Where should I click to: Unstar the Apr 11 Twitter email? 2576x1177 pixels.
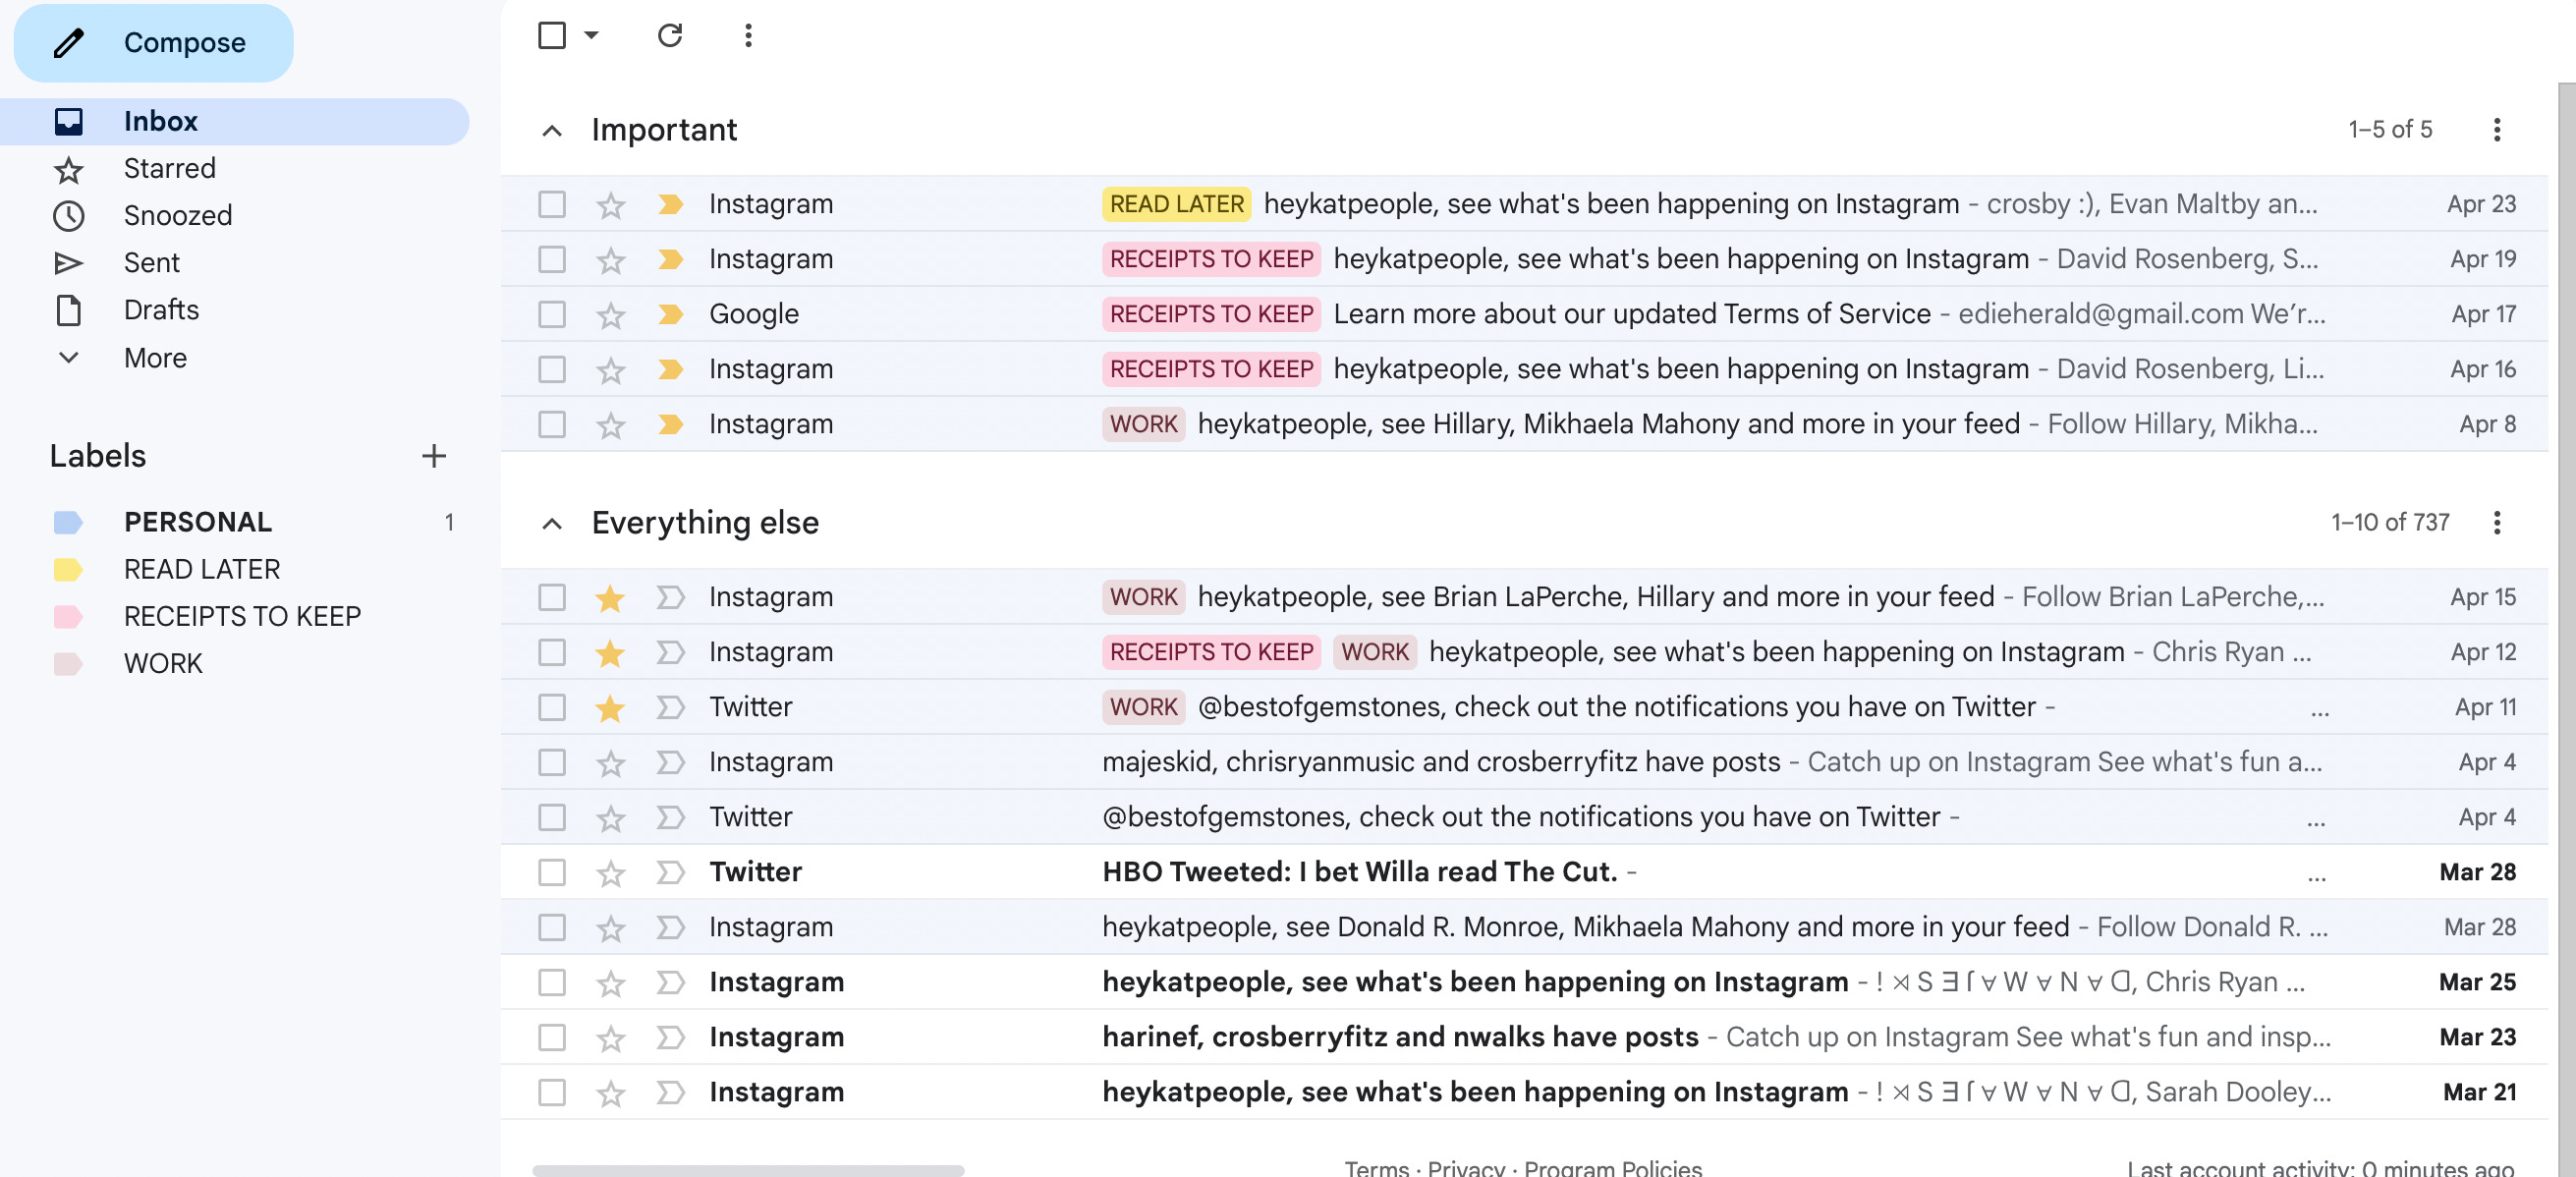point(610,707)
